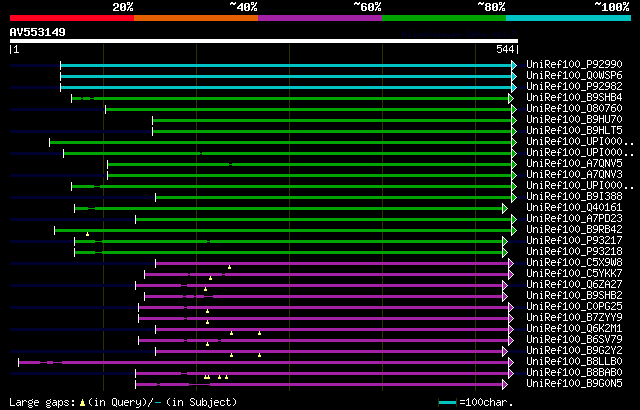Click the red 20% identity scale segment
This screenshot has height=410, width=640.
click(72, 18)
